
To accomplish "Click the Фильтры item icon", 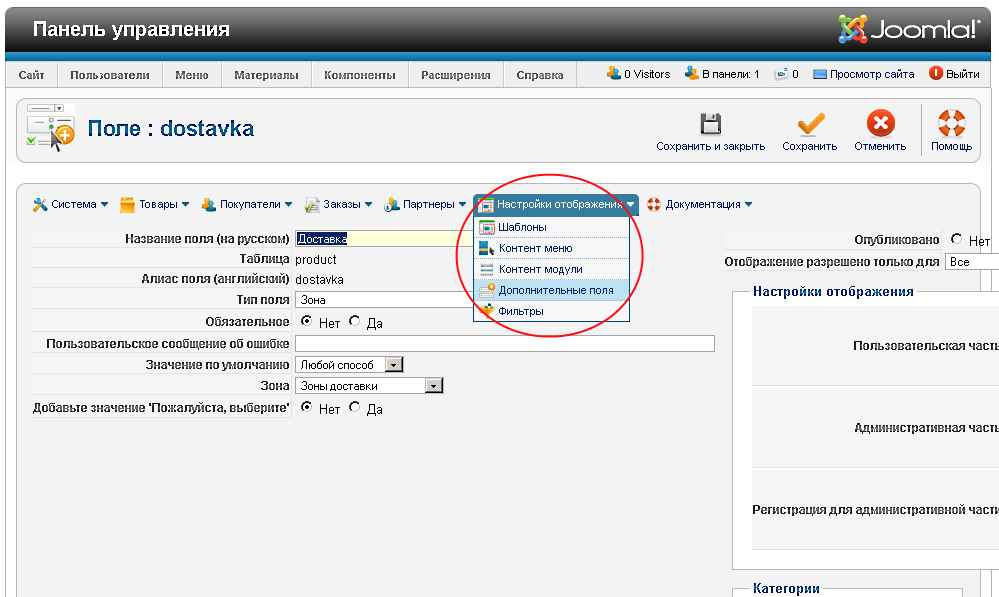I will [x=487, y=311].
